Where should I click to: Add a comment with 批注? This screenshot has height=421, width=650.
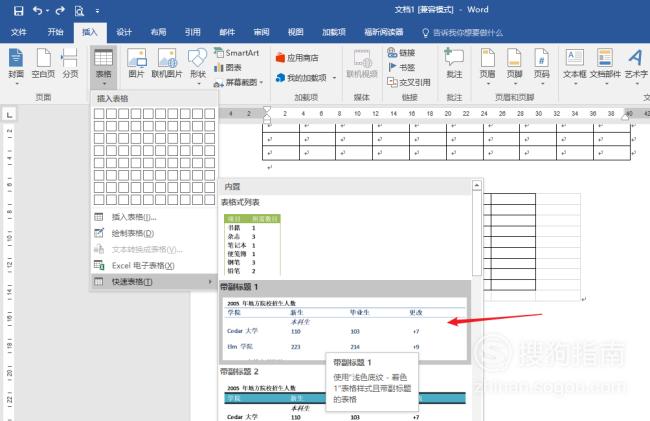coord(454,63)
